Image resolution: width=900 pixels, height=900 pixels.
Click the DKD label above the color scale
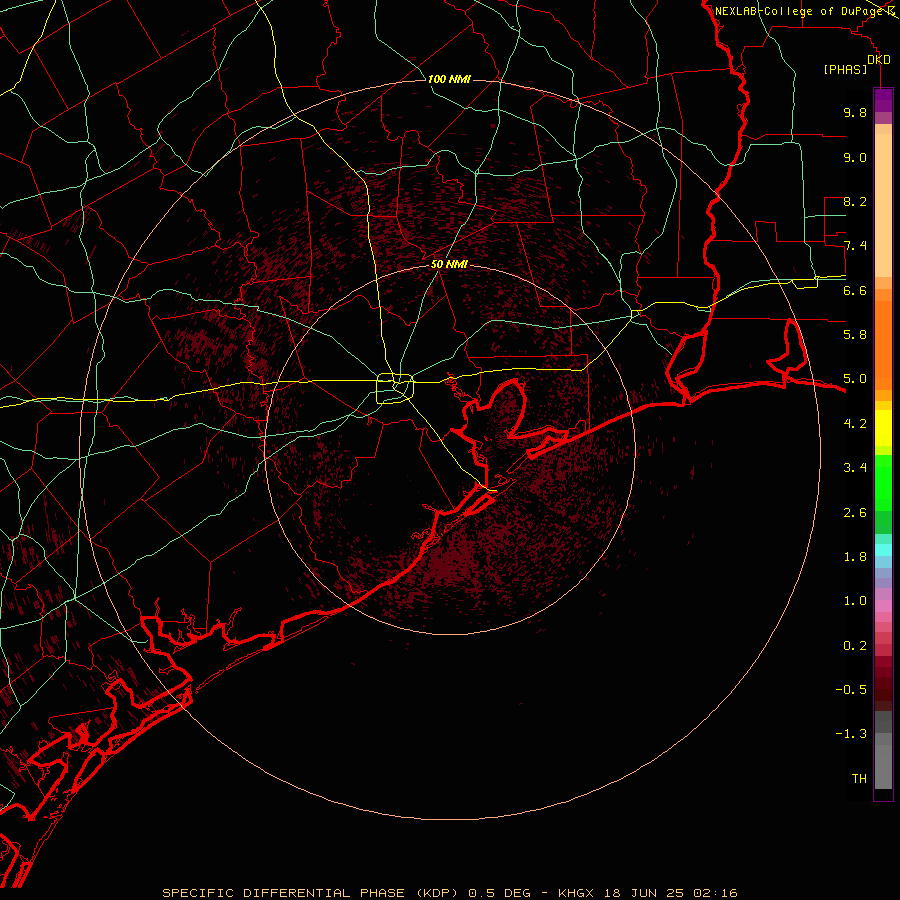(878, 60)
